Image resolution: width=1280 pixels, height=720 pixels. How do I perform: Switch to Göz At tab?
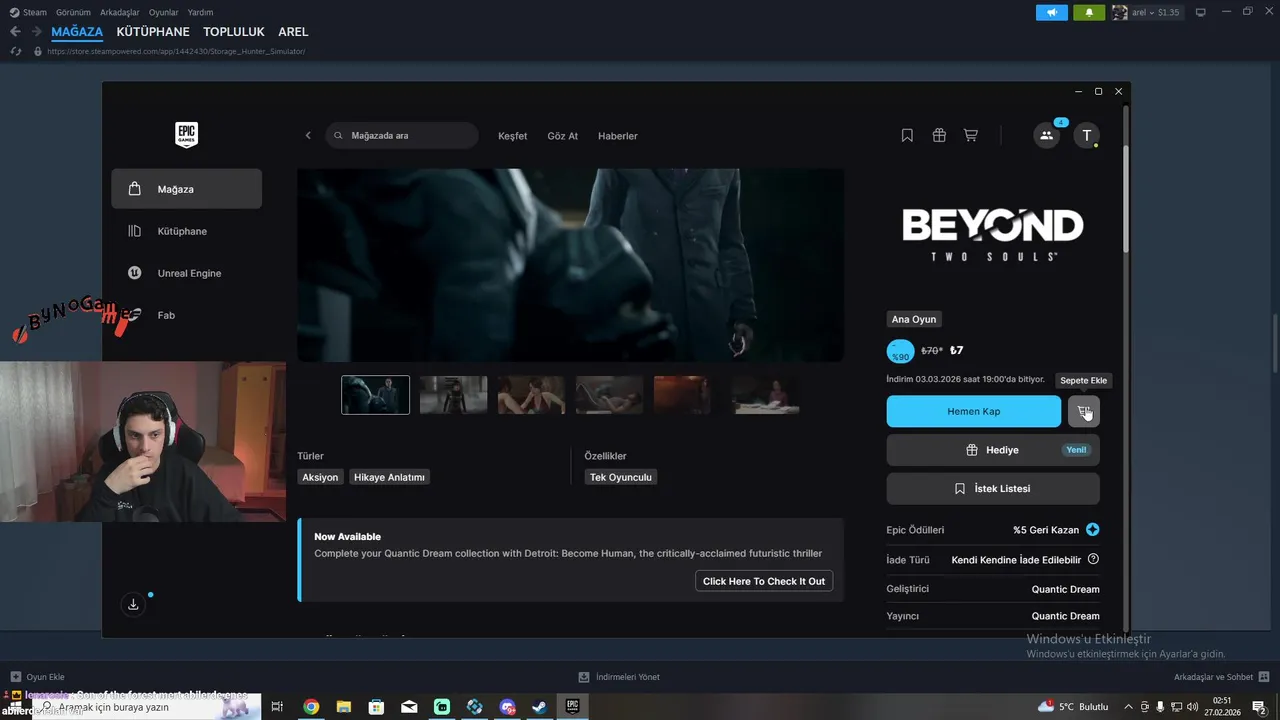[563, 136]
